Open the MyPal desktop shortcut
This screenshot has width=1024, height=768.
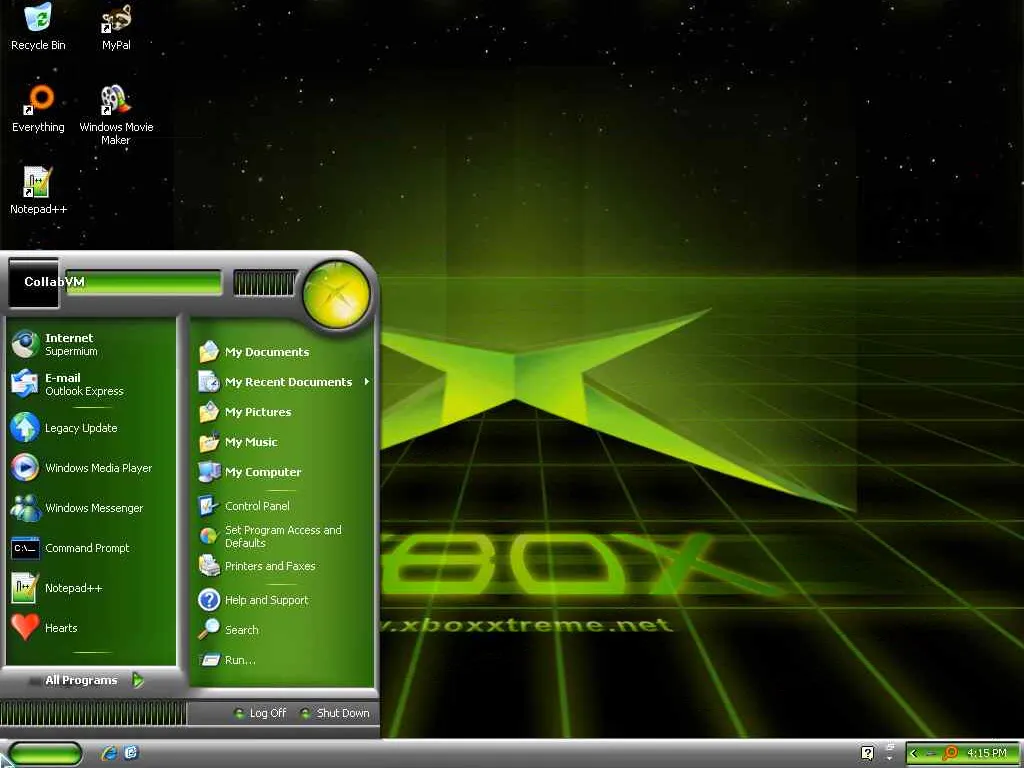pyautogui.click(x=116, y=26)
